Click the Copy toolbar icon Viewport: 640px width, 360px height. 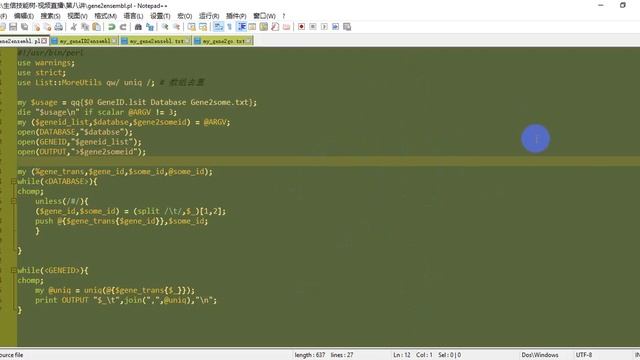click(x=85, y=27)
